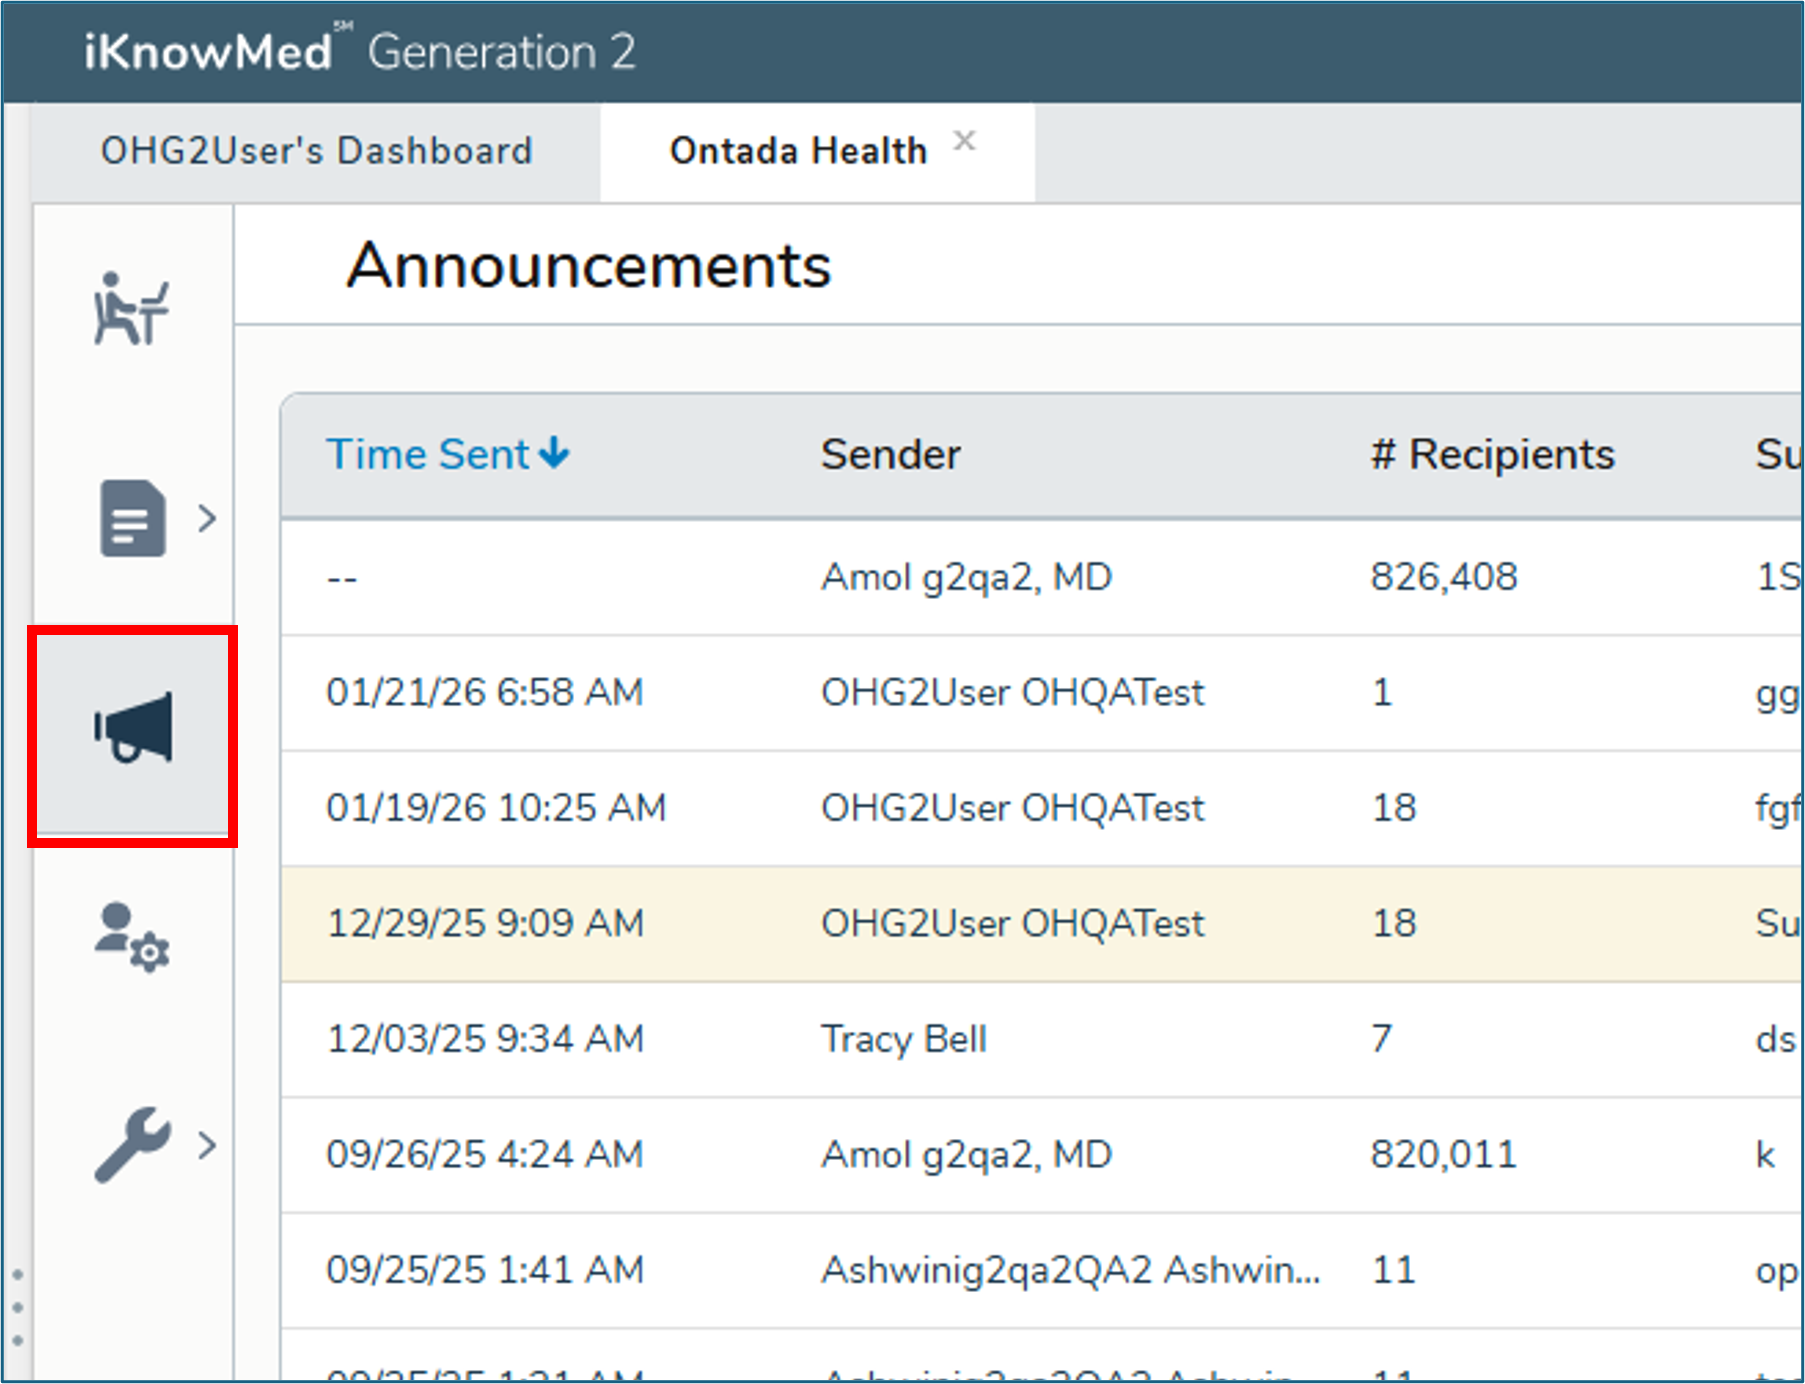Click the wrench tools sidebar icon
This screenshot has width=1805, height=1384.
tap(132, 1145)
